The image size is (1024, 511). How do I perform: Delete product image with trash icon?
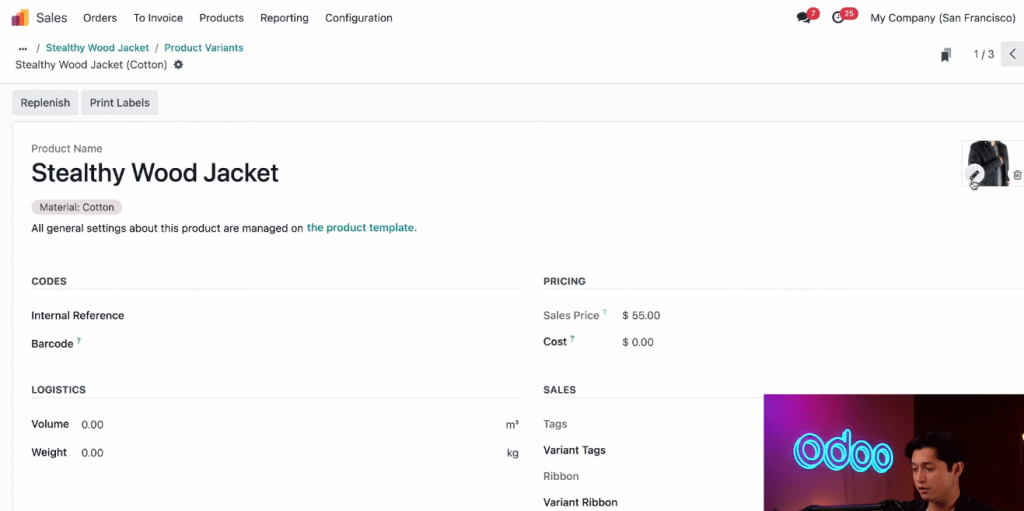[x=1017, y=175]
